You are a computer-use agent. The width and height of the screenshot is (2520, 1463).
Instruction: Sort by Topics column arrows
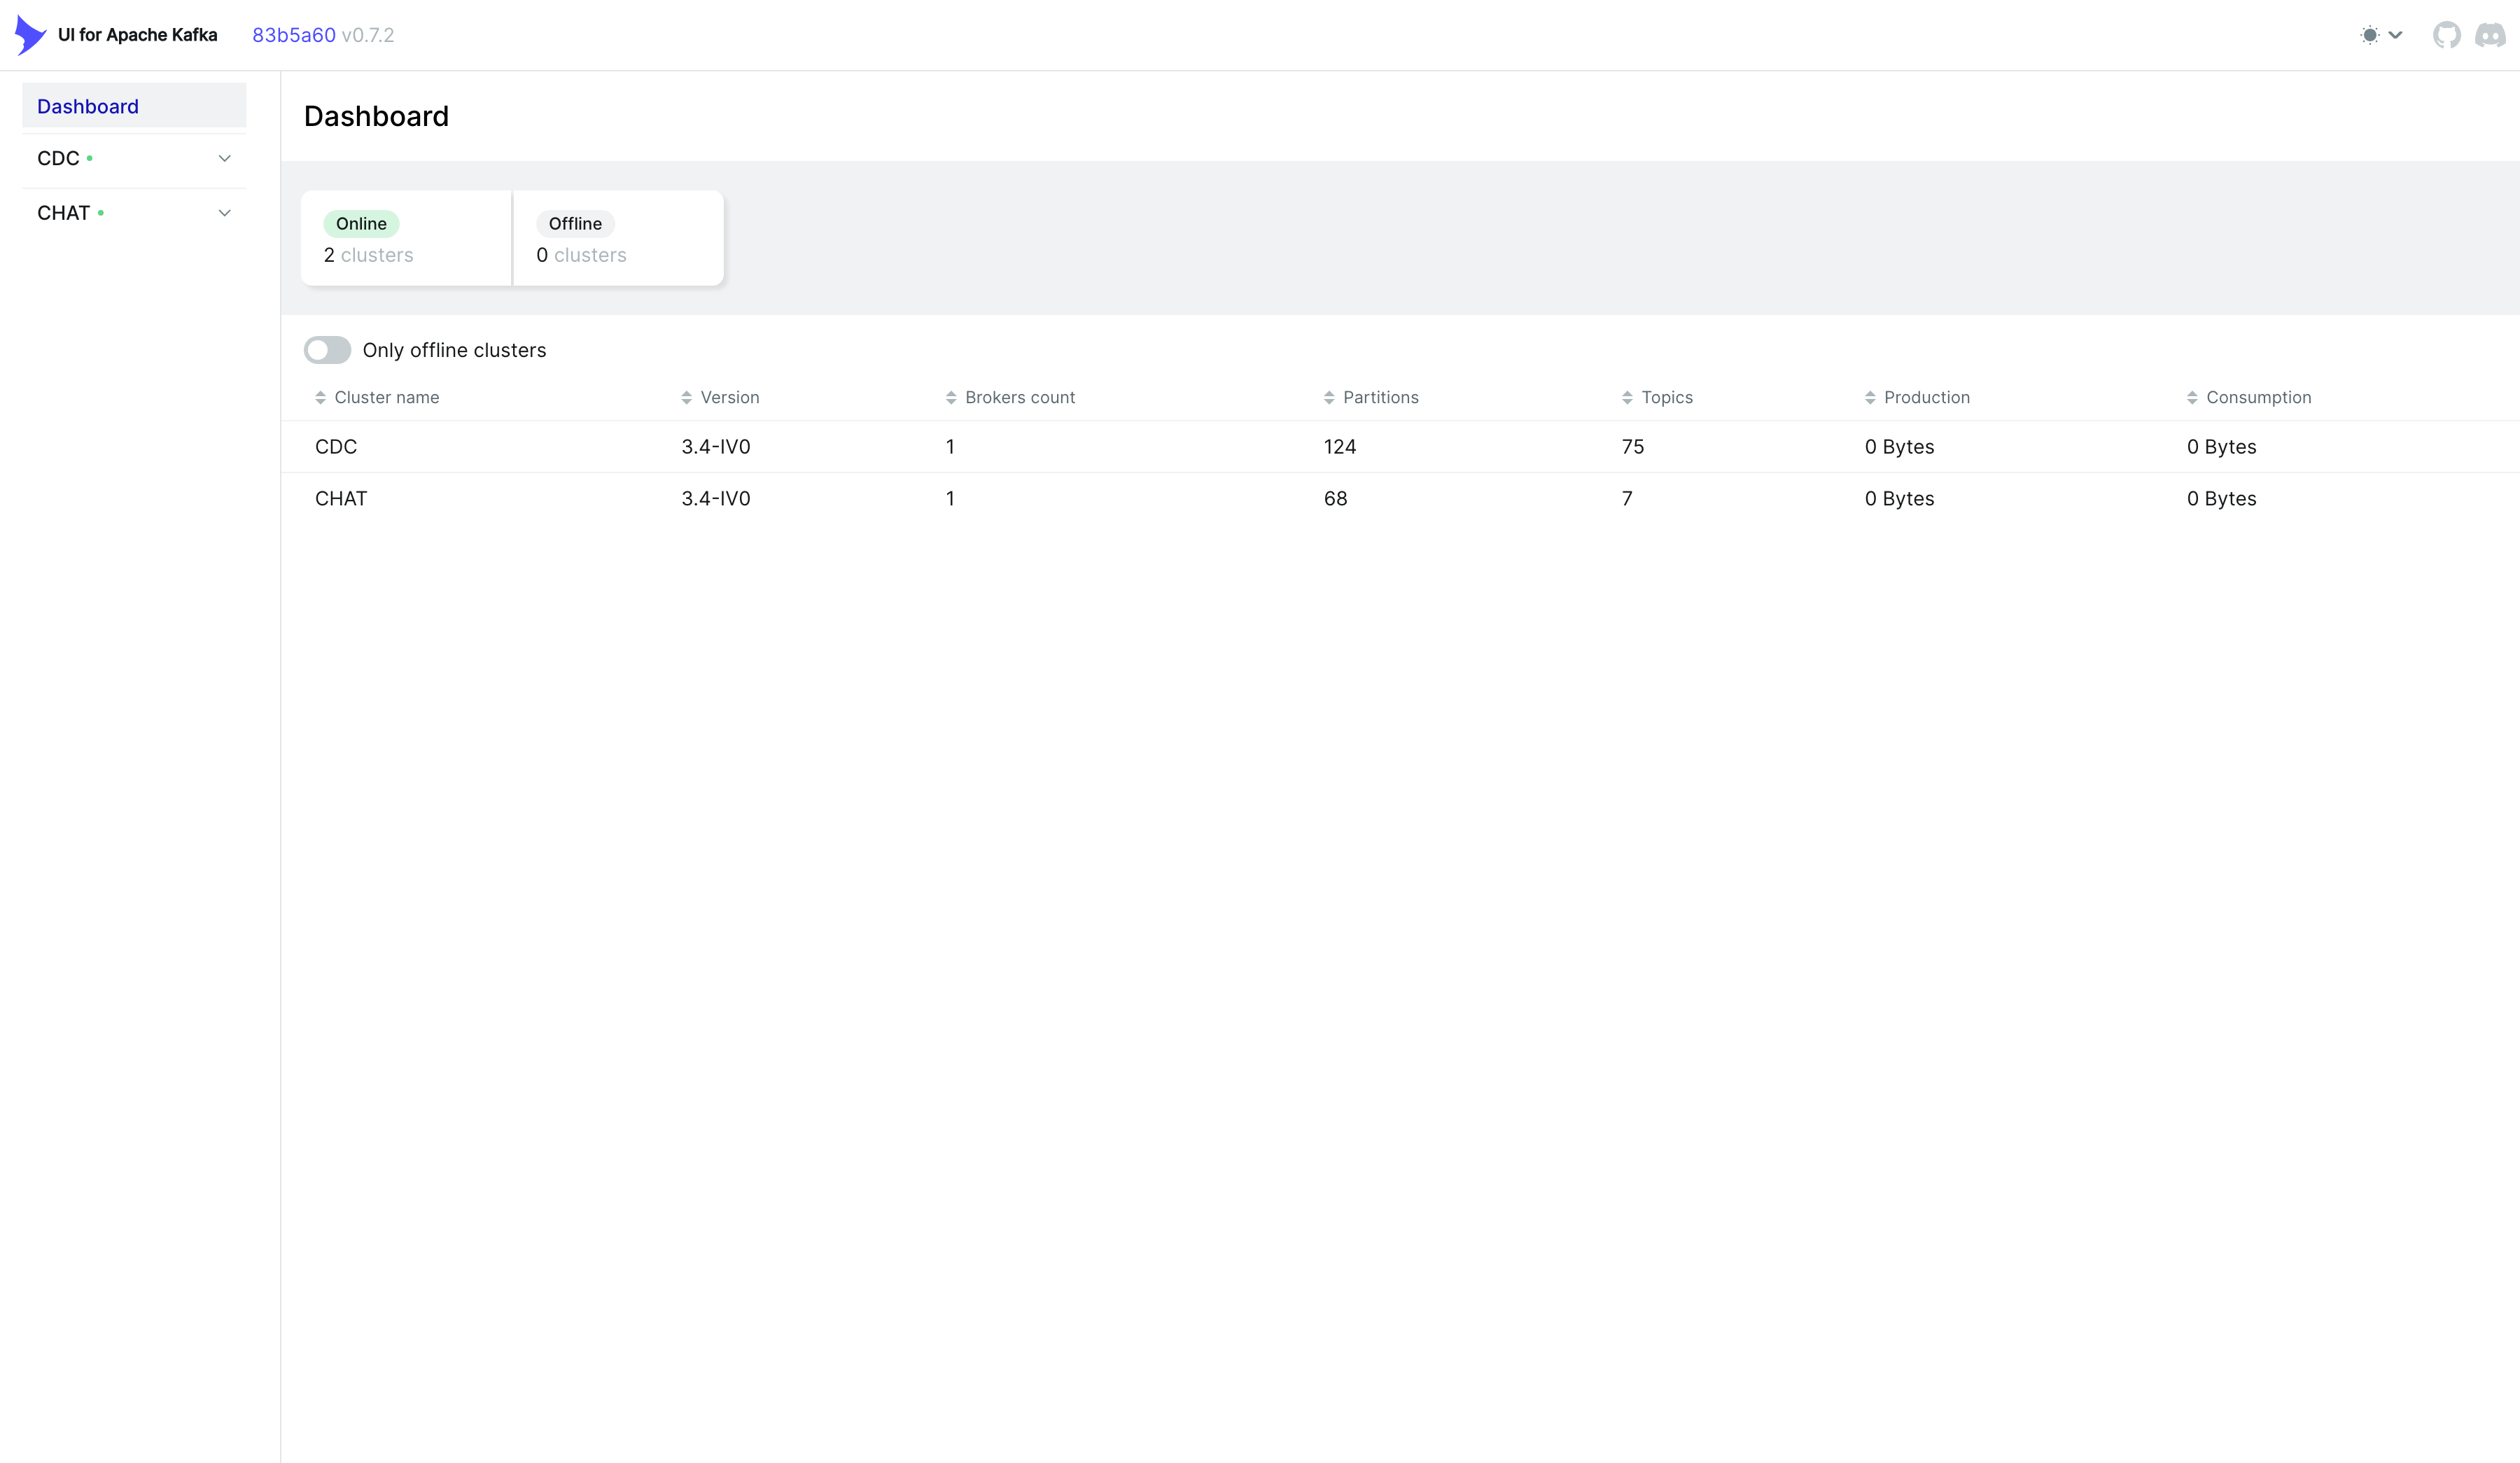coord(1626,398)
